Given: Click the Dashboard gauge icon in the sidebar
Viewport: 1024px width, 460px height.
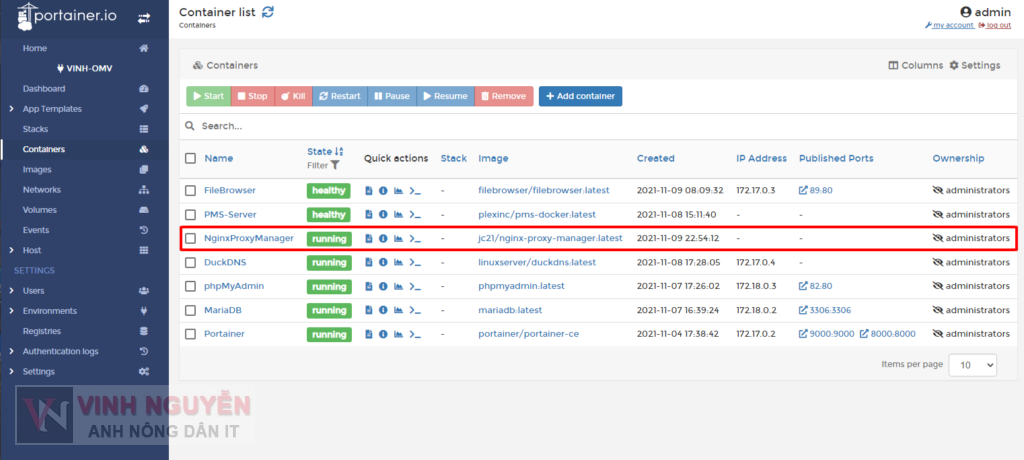Looking at the screenshot, I should (x=144, y=89).
